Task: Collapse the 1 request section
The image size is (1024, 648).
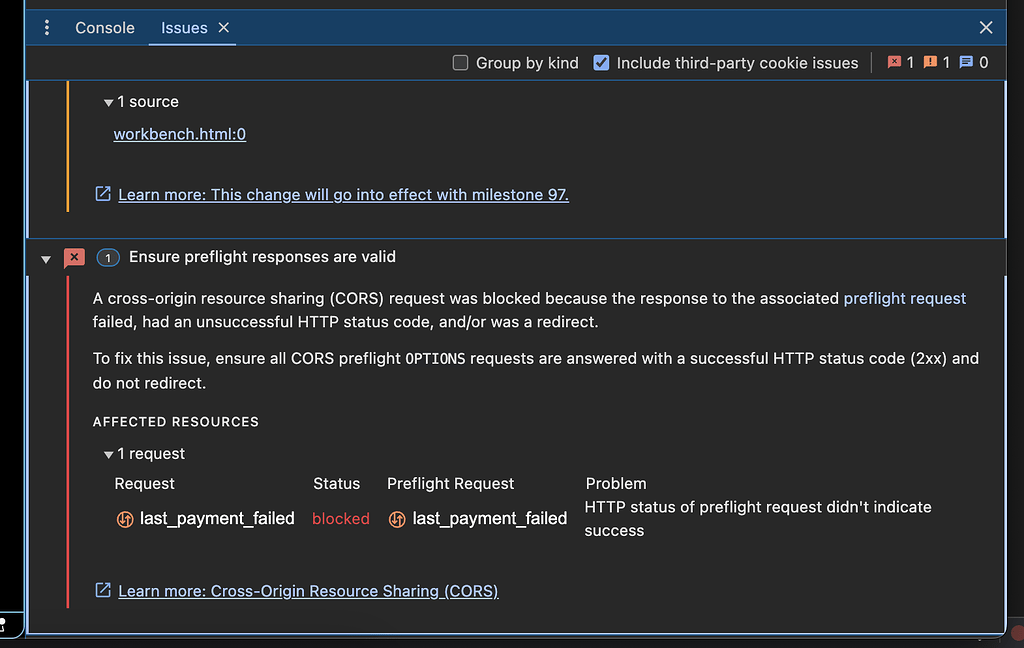Action: (108, 453)
